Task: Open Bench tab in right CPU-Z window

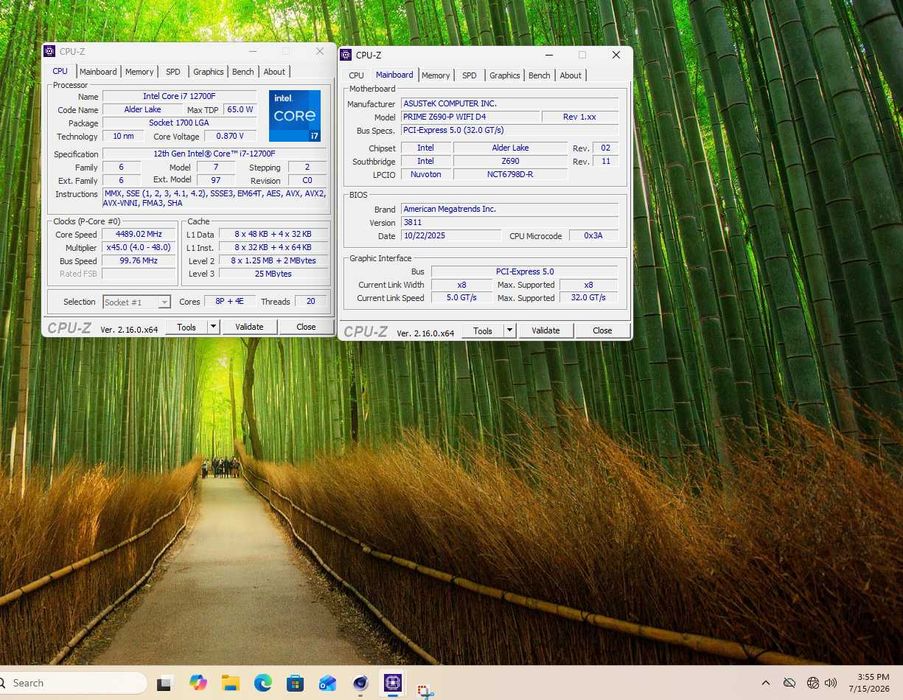Action: coord(539,75)
